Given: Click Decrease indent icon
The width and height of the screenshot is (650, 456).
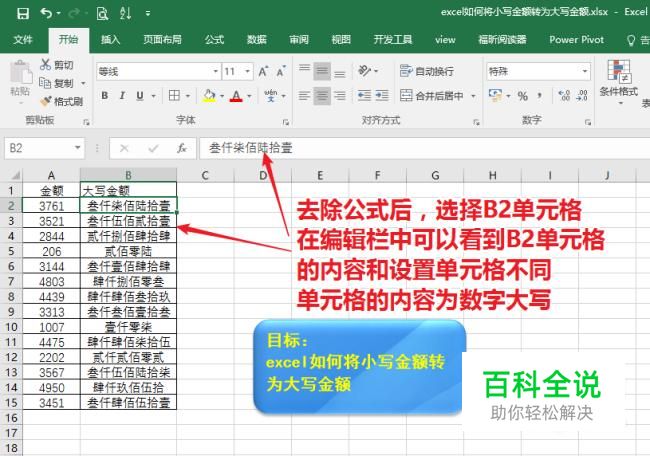Looking at the screenshot, I should [364, 96].
